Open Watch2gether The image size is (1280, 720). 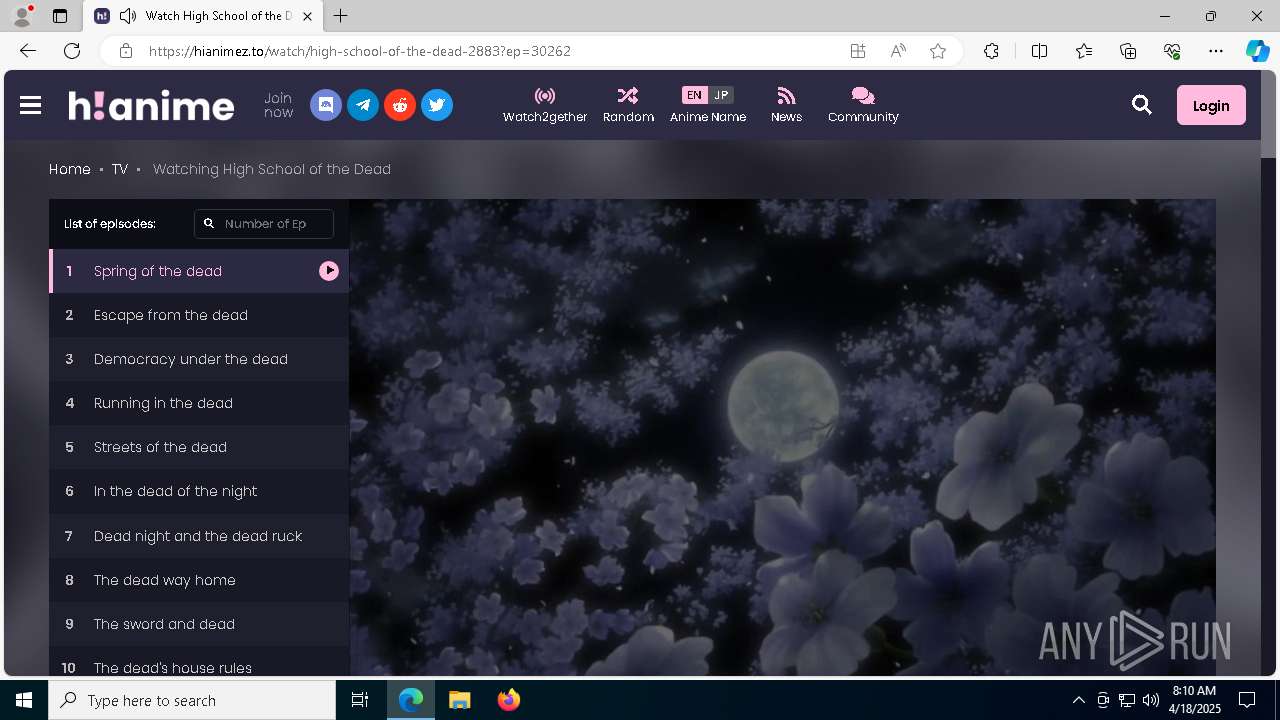[545, 105]
